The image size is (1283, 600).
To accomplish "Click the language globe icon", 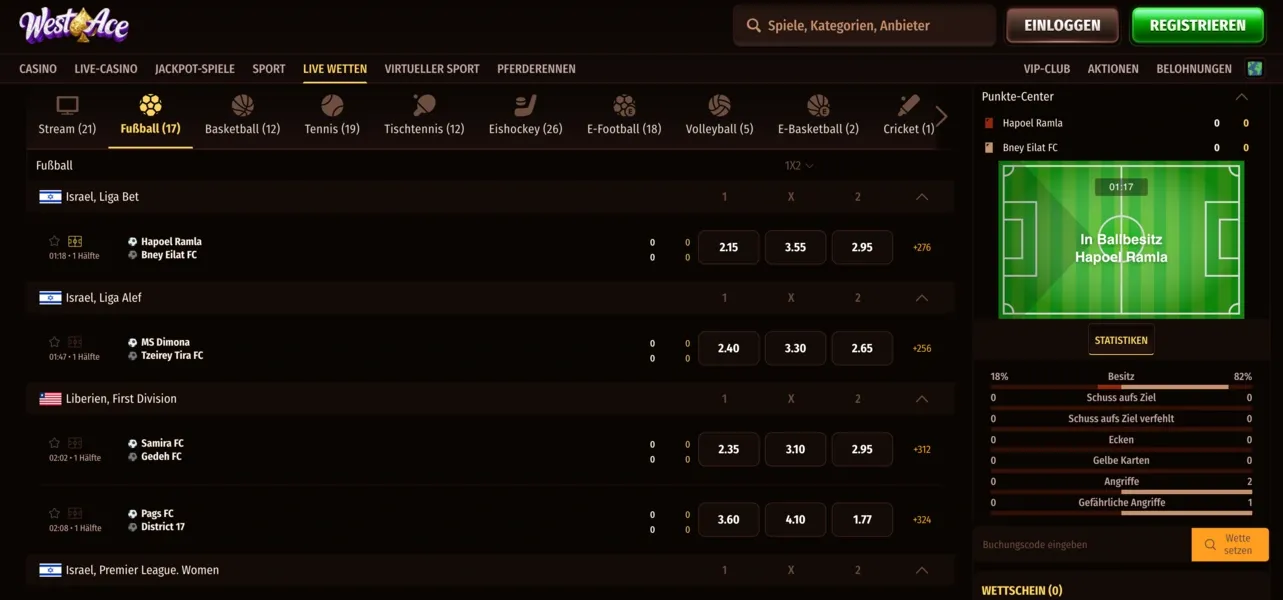I will coord(1255,69).
